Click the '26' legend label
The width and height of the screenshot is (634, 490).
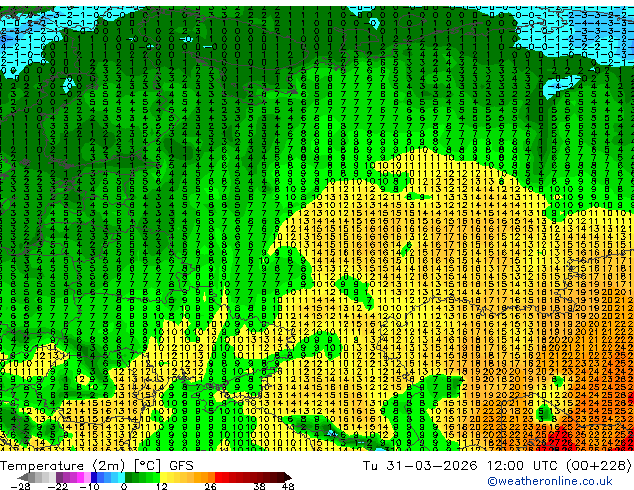210,486
